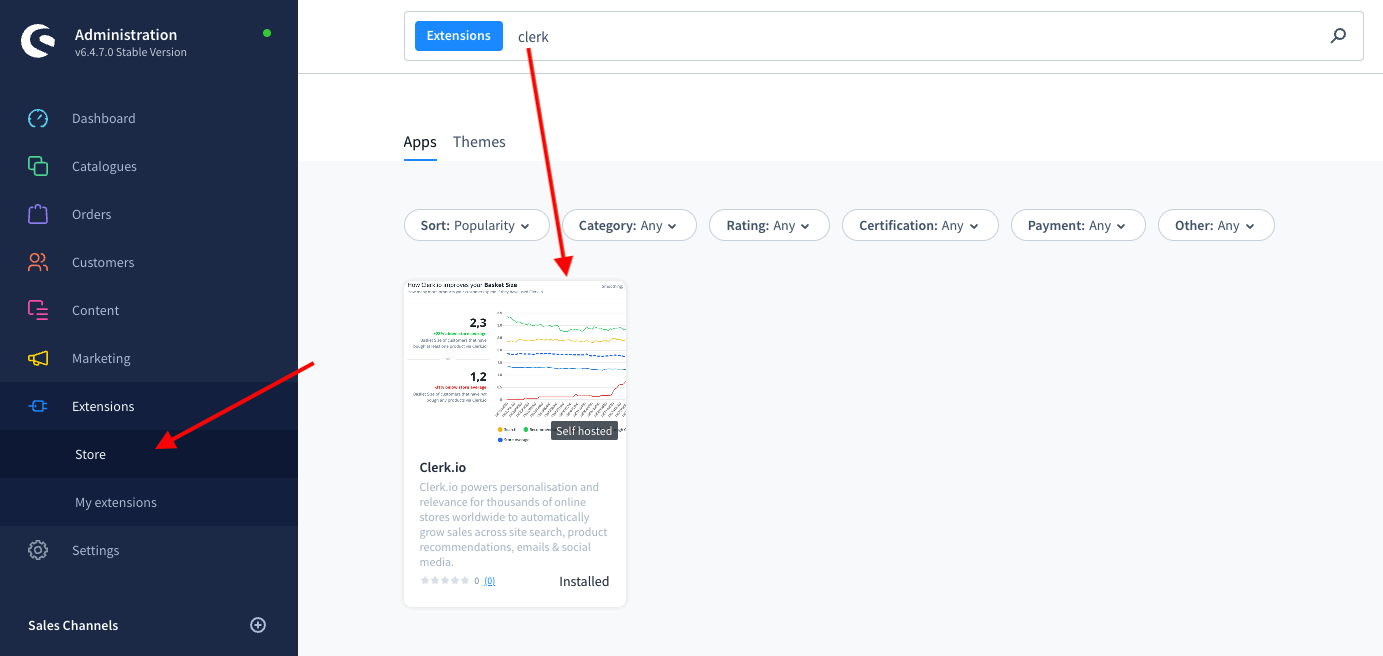Click the Settings gear icon
Viewport: 1383px width, 656px height.
pyautogui.click(x=38, y=550)
